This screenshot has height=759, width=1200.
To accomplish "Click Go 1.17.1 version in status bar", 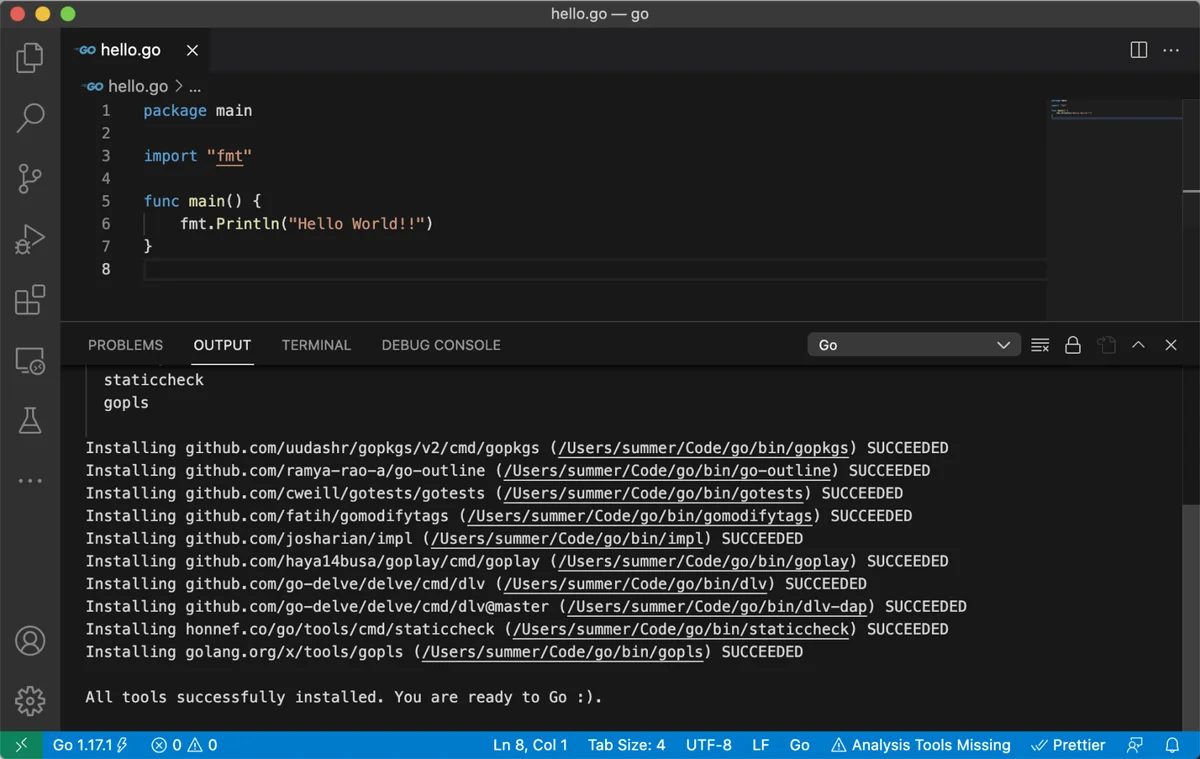I will point(90,745).
